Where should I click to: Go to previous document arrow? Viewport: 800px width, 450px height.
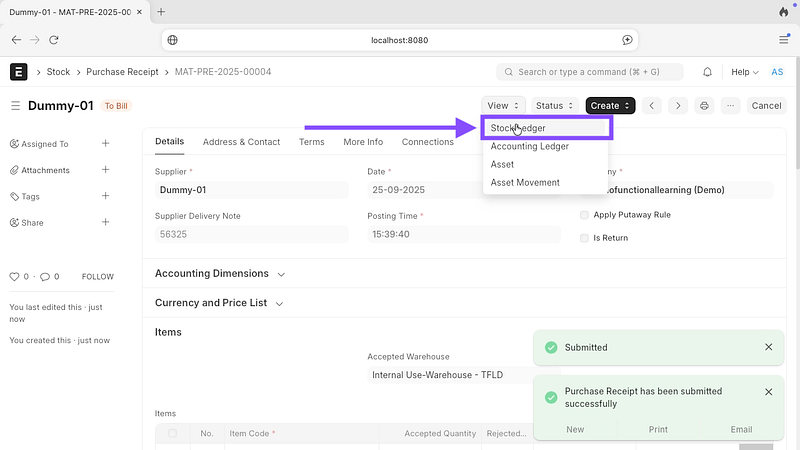653,106
